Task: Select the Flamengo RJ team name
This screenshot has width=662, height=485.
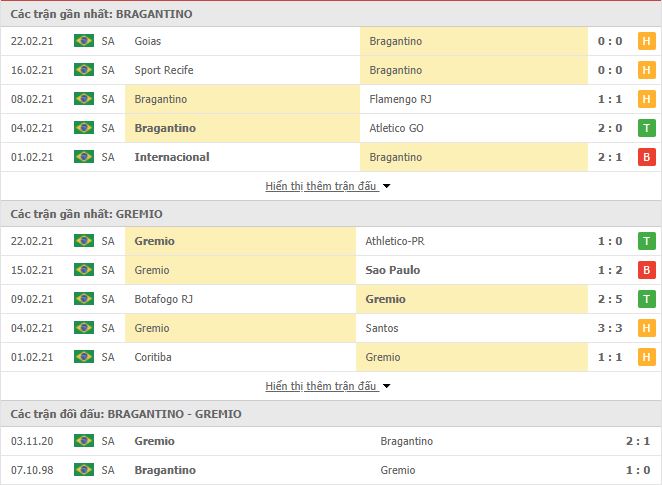Action: [x=400, y=99]
